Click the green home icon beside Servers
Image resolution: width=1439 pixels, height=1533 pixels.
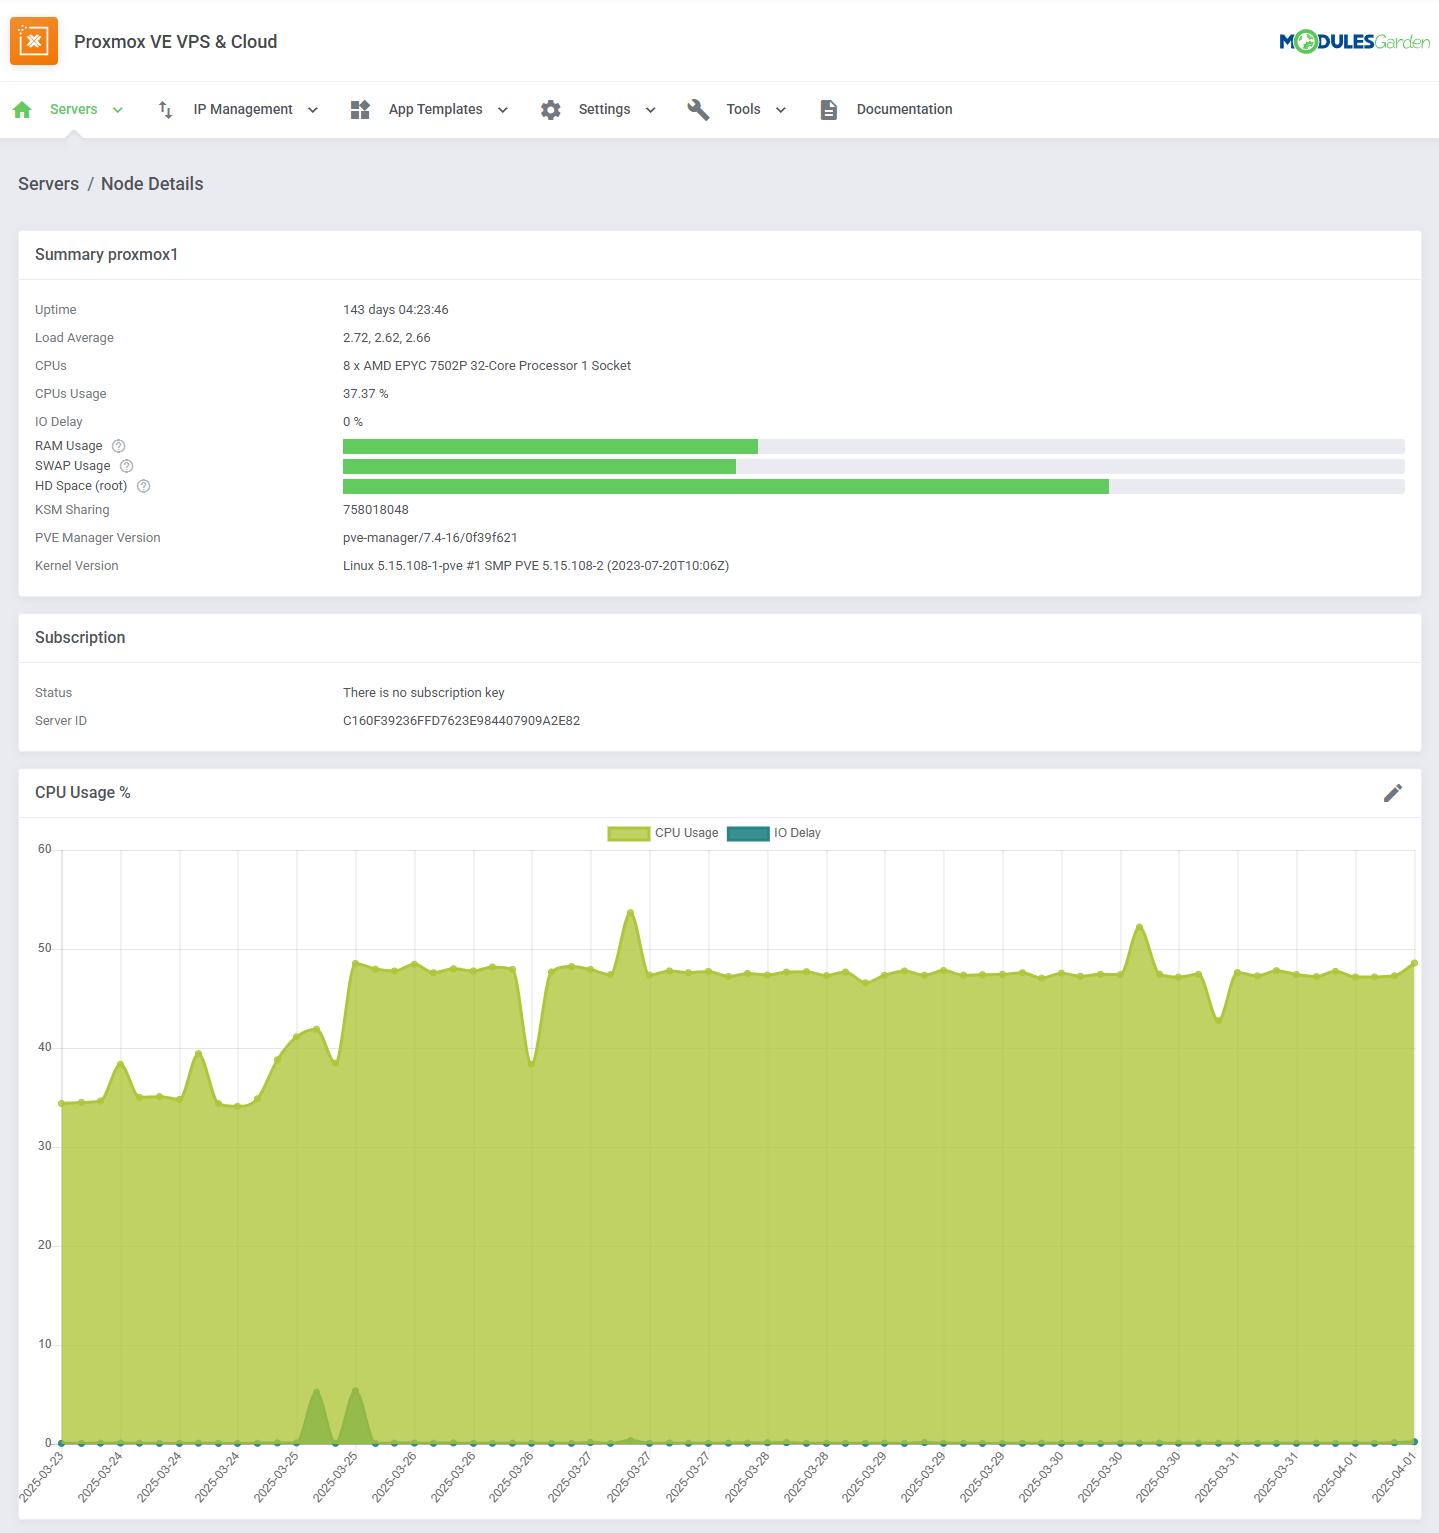click(x=23, y=110)
